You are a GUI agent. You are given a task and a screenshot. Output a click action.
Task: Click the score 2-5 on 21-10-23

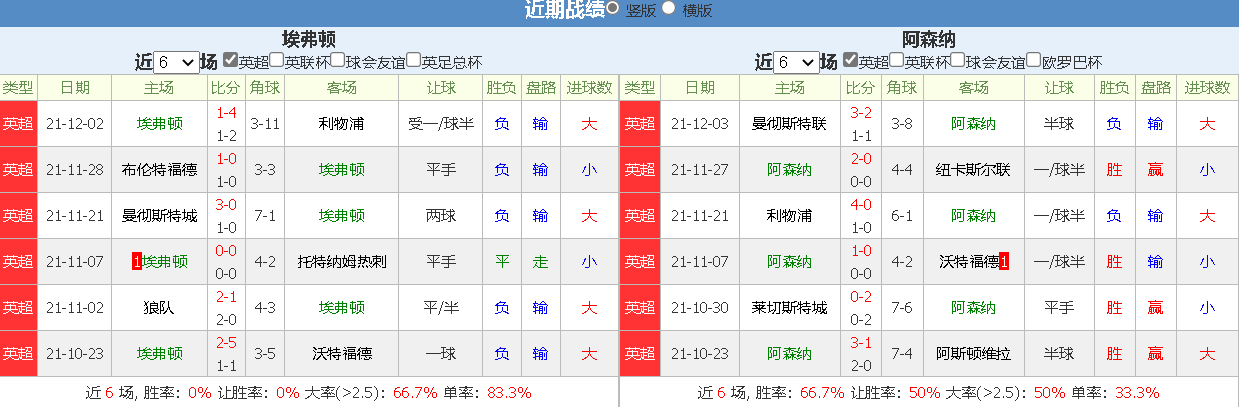(226, 342)
